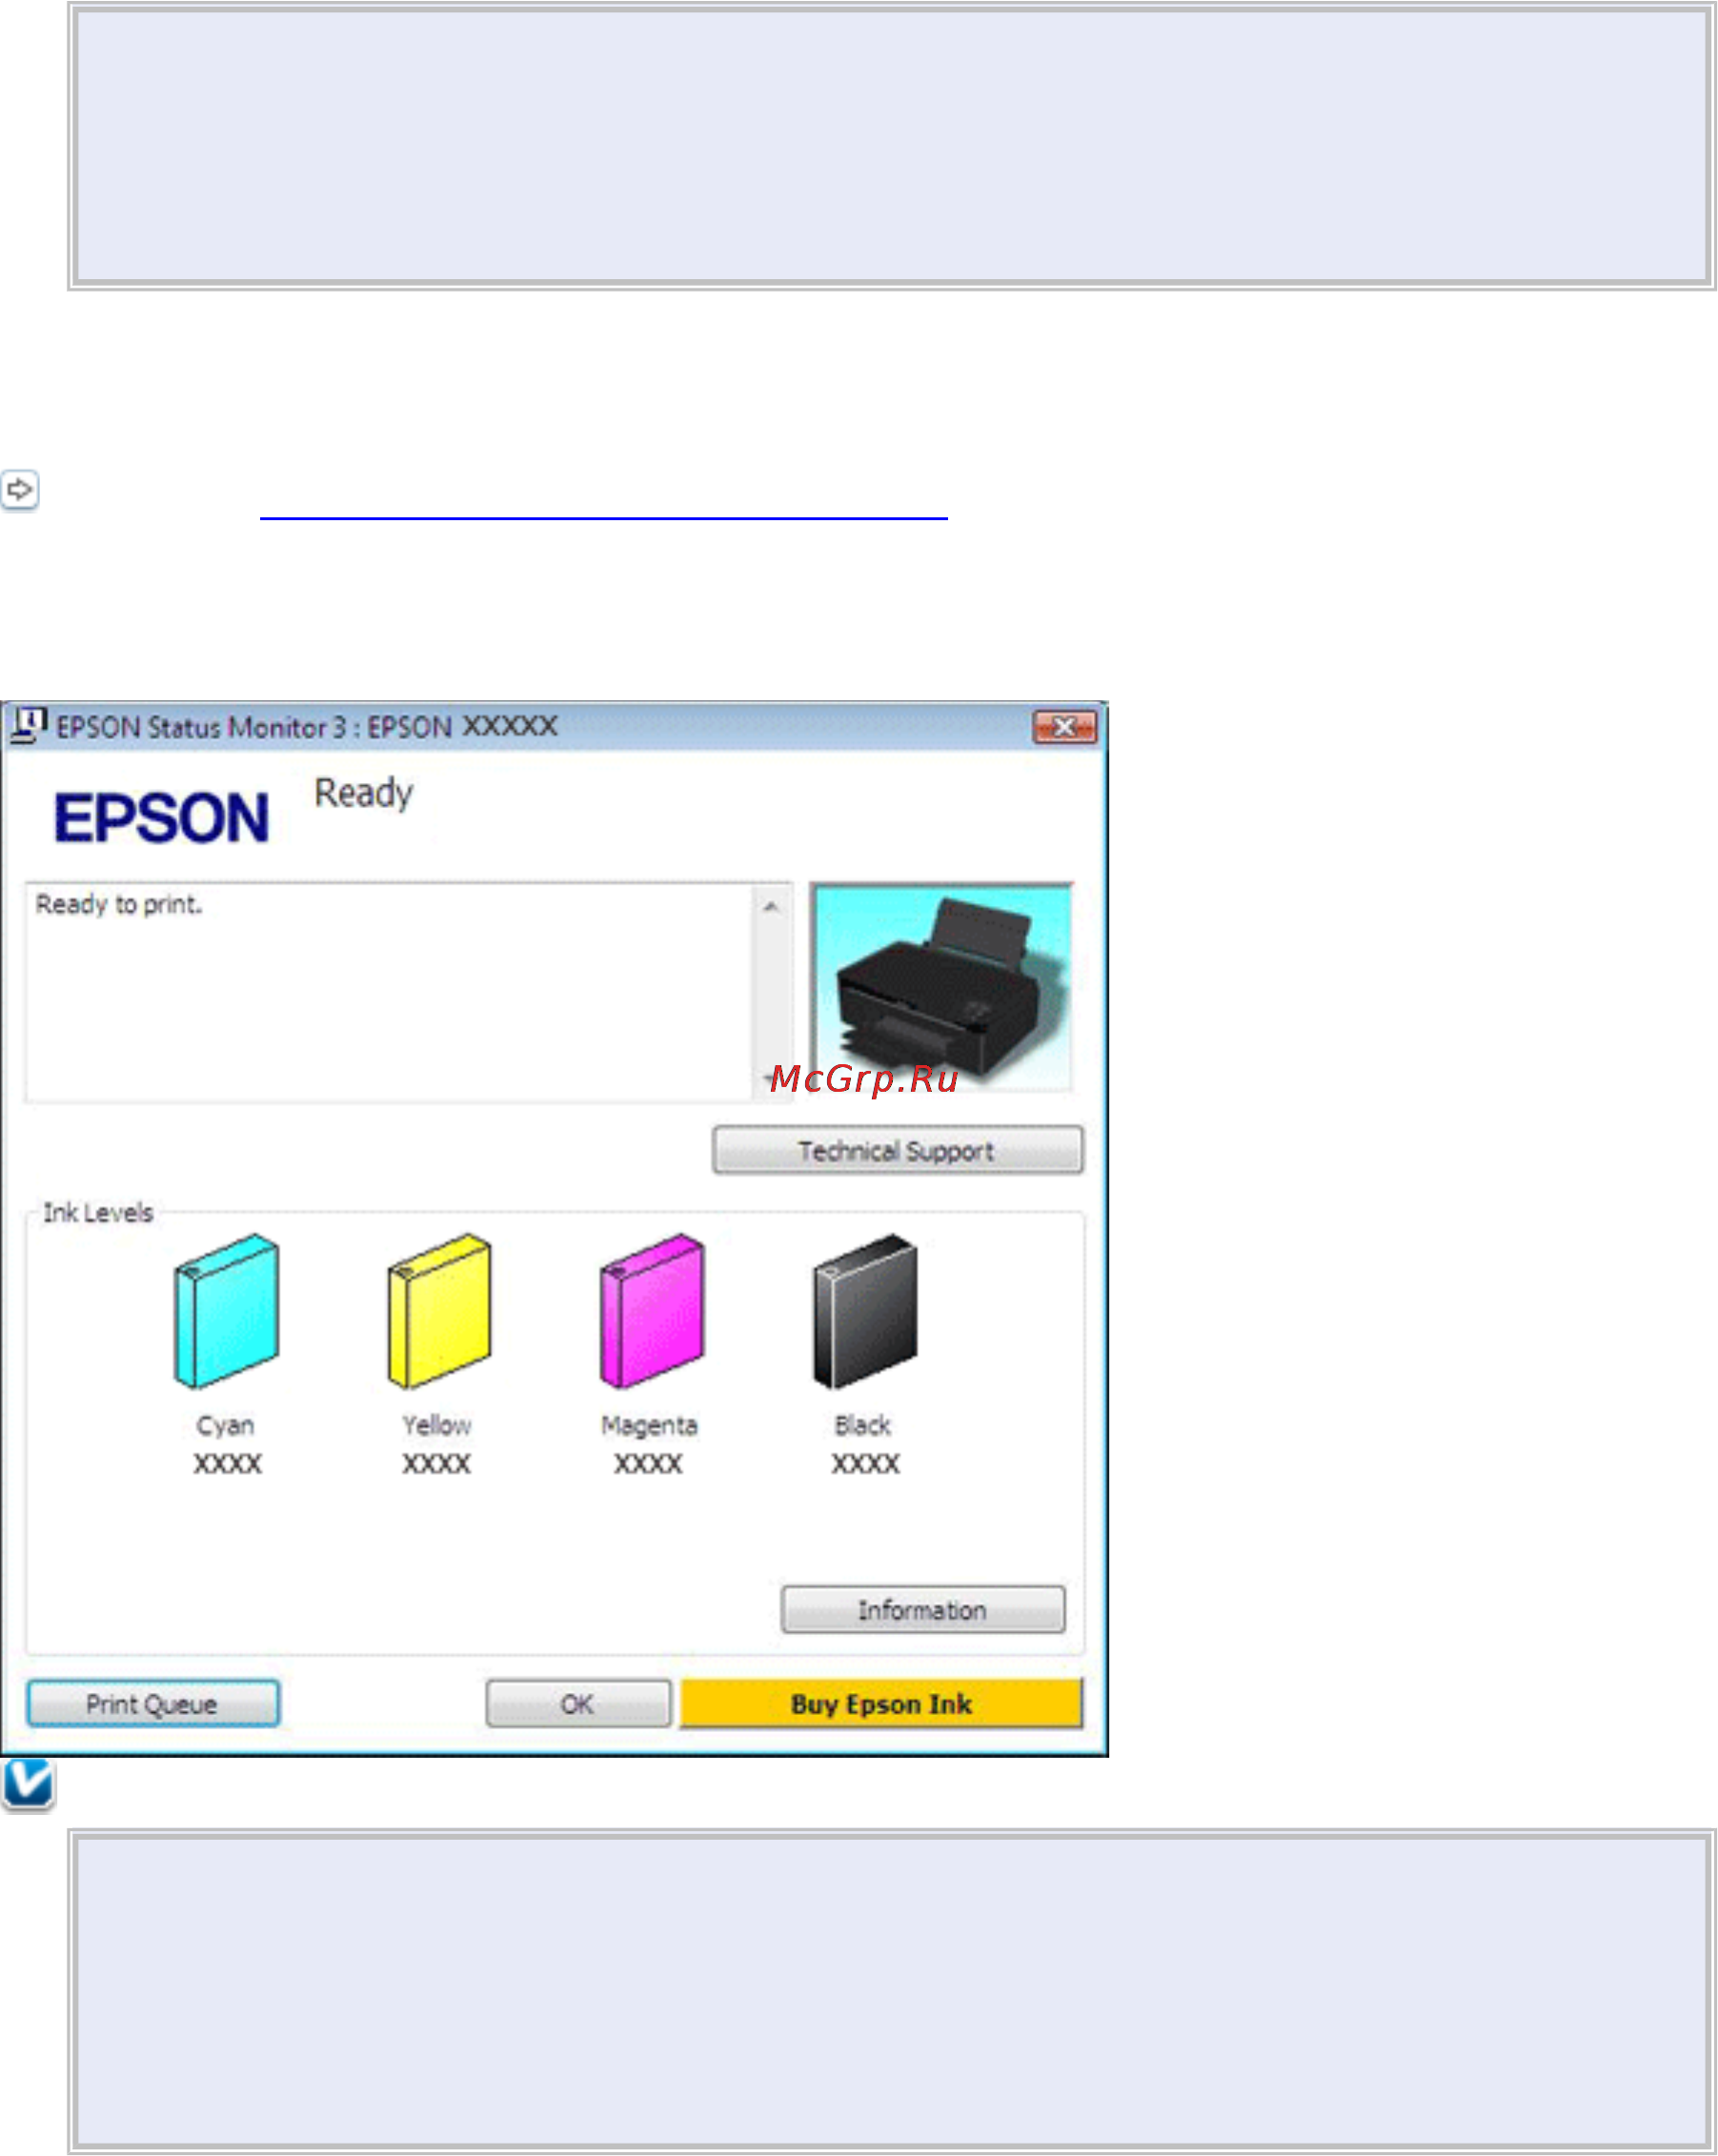Screen dimensions: 1718x2156
Task: Click the 'Ink Levels' group label
Action: (x=98, y=1213)
